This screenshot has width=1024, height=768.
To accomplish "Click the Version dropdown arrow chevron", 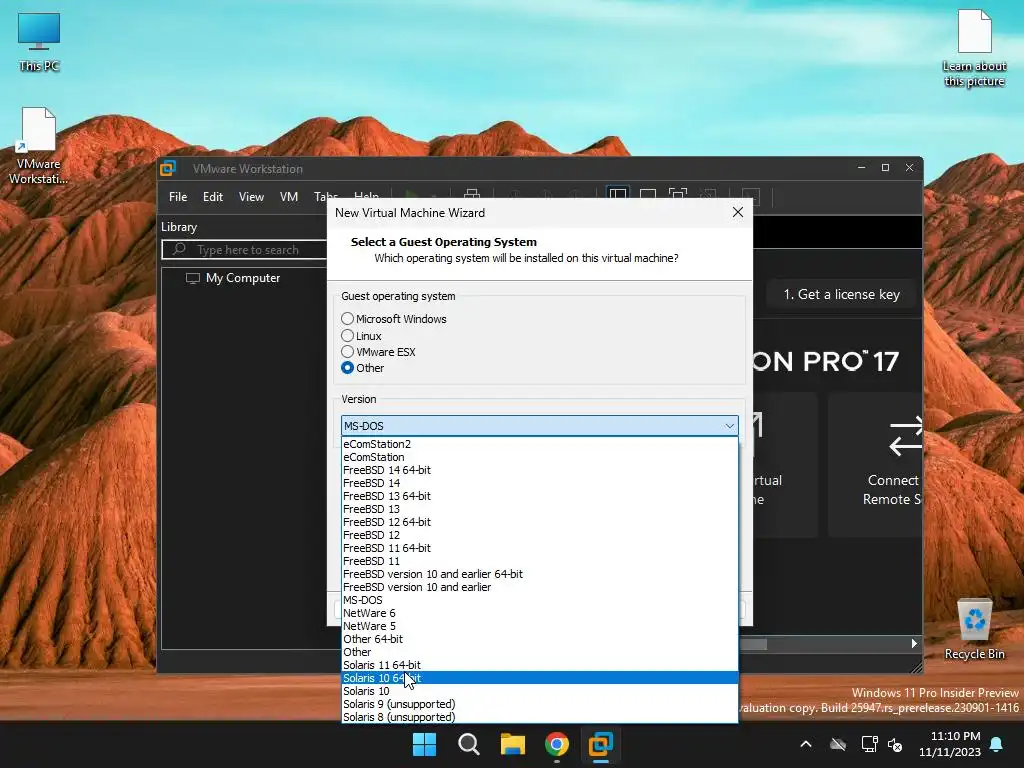I will click(729, 426).
